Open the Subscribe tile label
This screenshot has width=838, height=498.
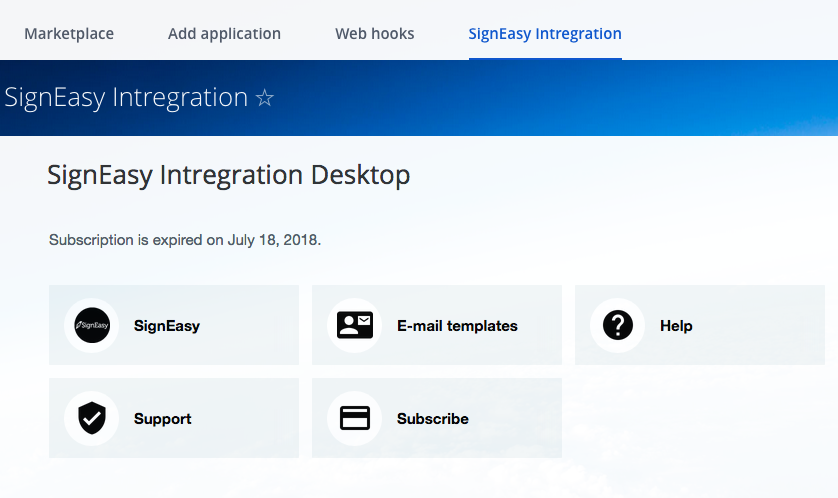(433, 419)
